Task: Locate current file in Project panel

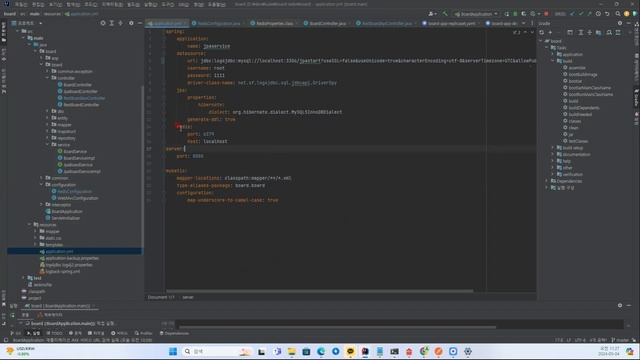Action: (x=103, y=23)
